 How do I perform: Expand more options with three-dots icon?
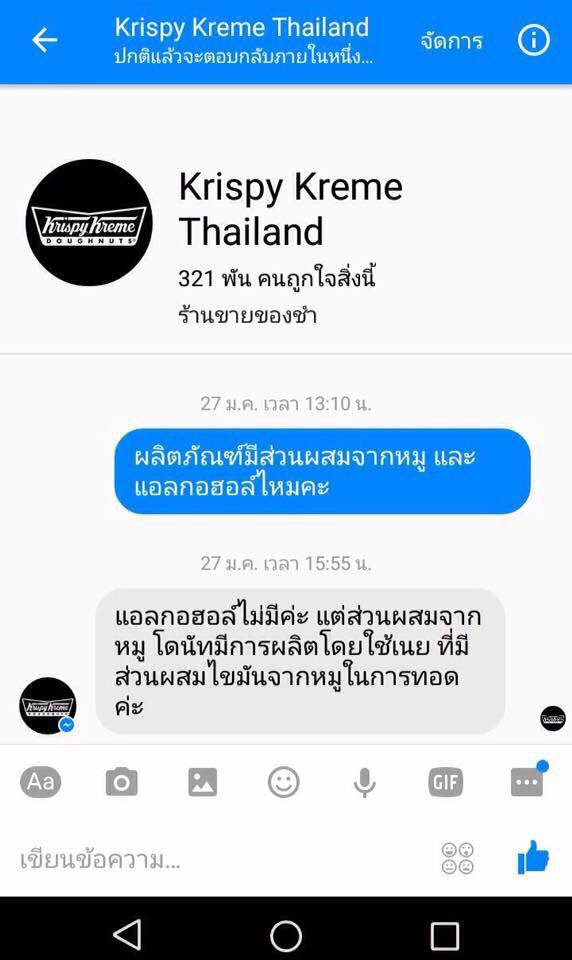pyautogui.click(x=527, y=780)
